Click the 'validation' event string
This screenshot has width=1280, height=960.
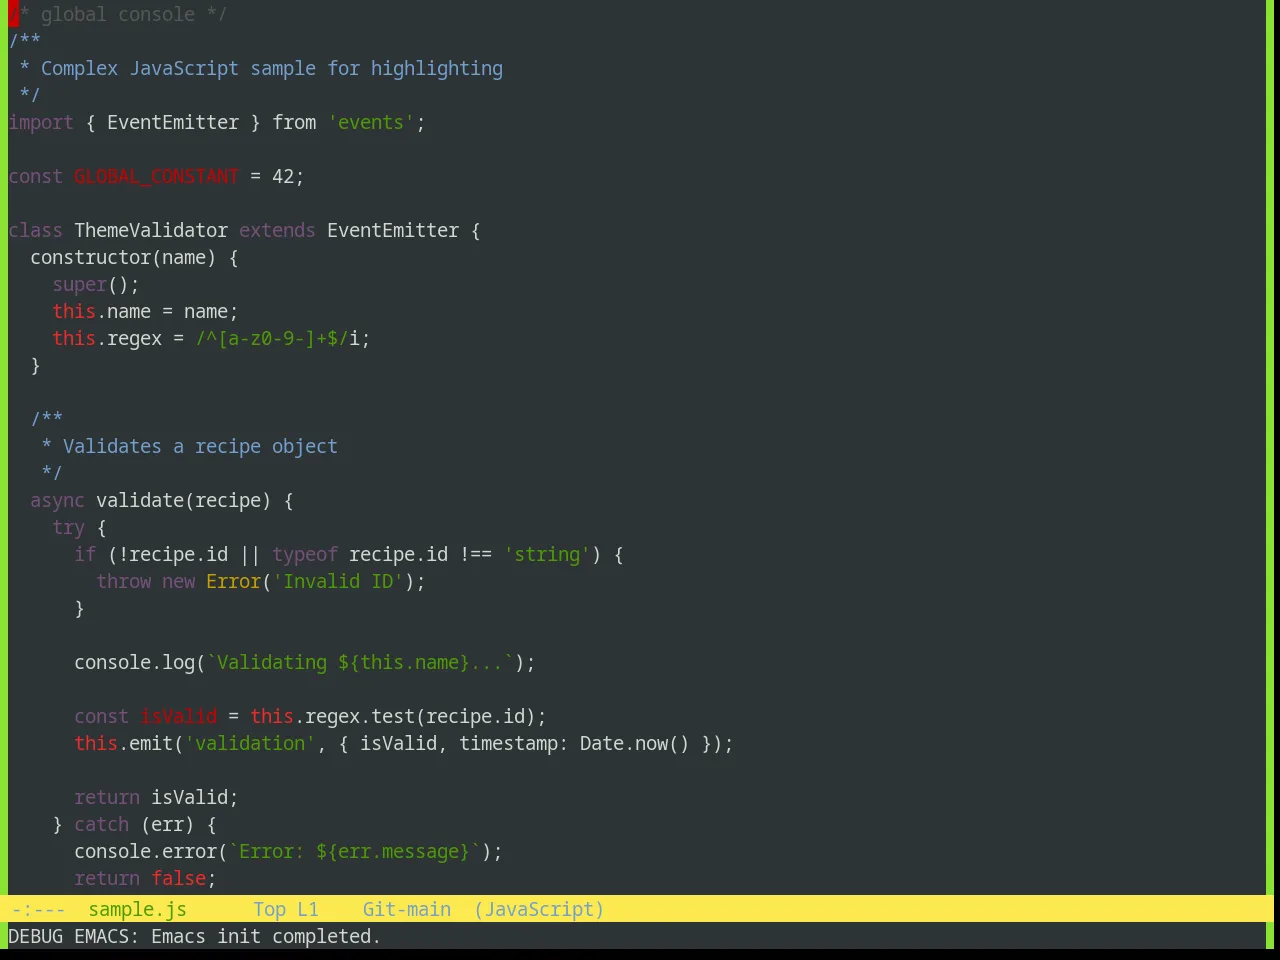[250, 743]
